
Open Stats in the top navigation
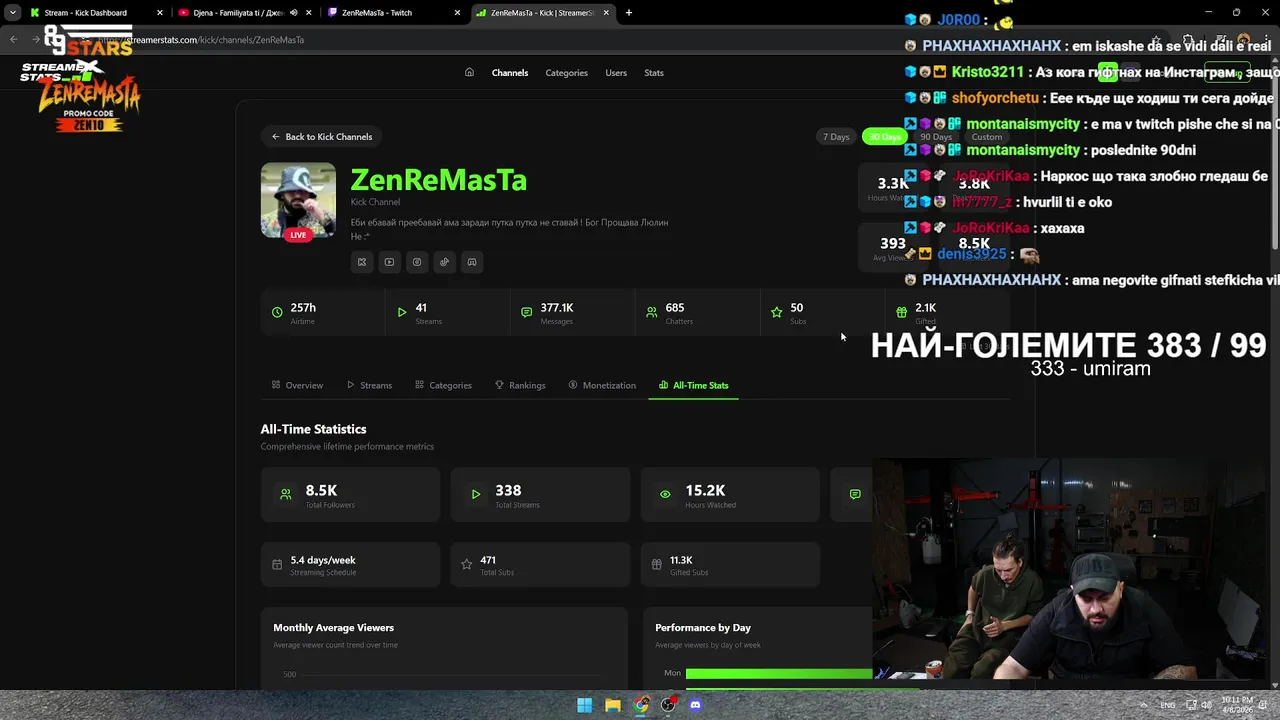pyautogui.click(x=654, y=73)
